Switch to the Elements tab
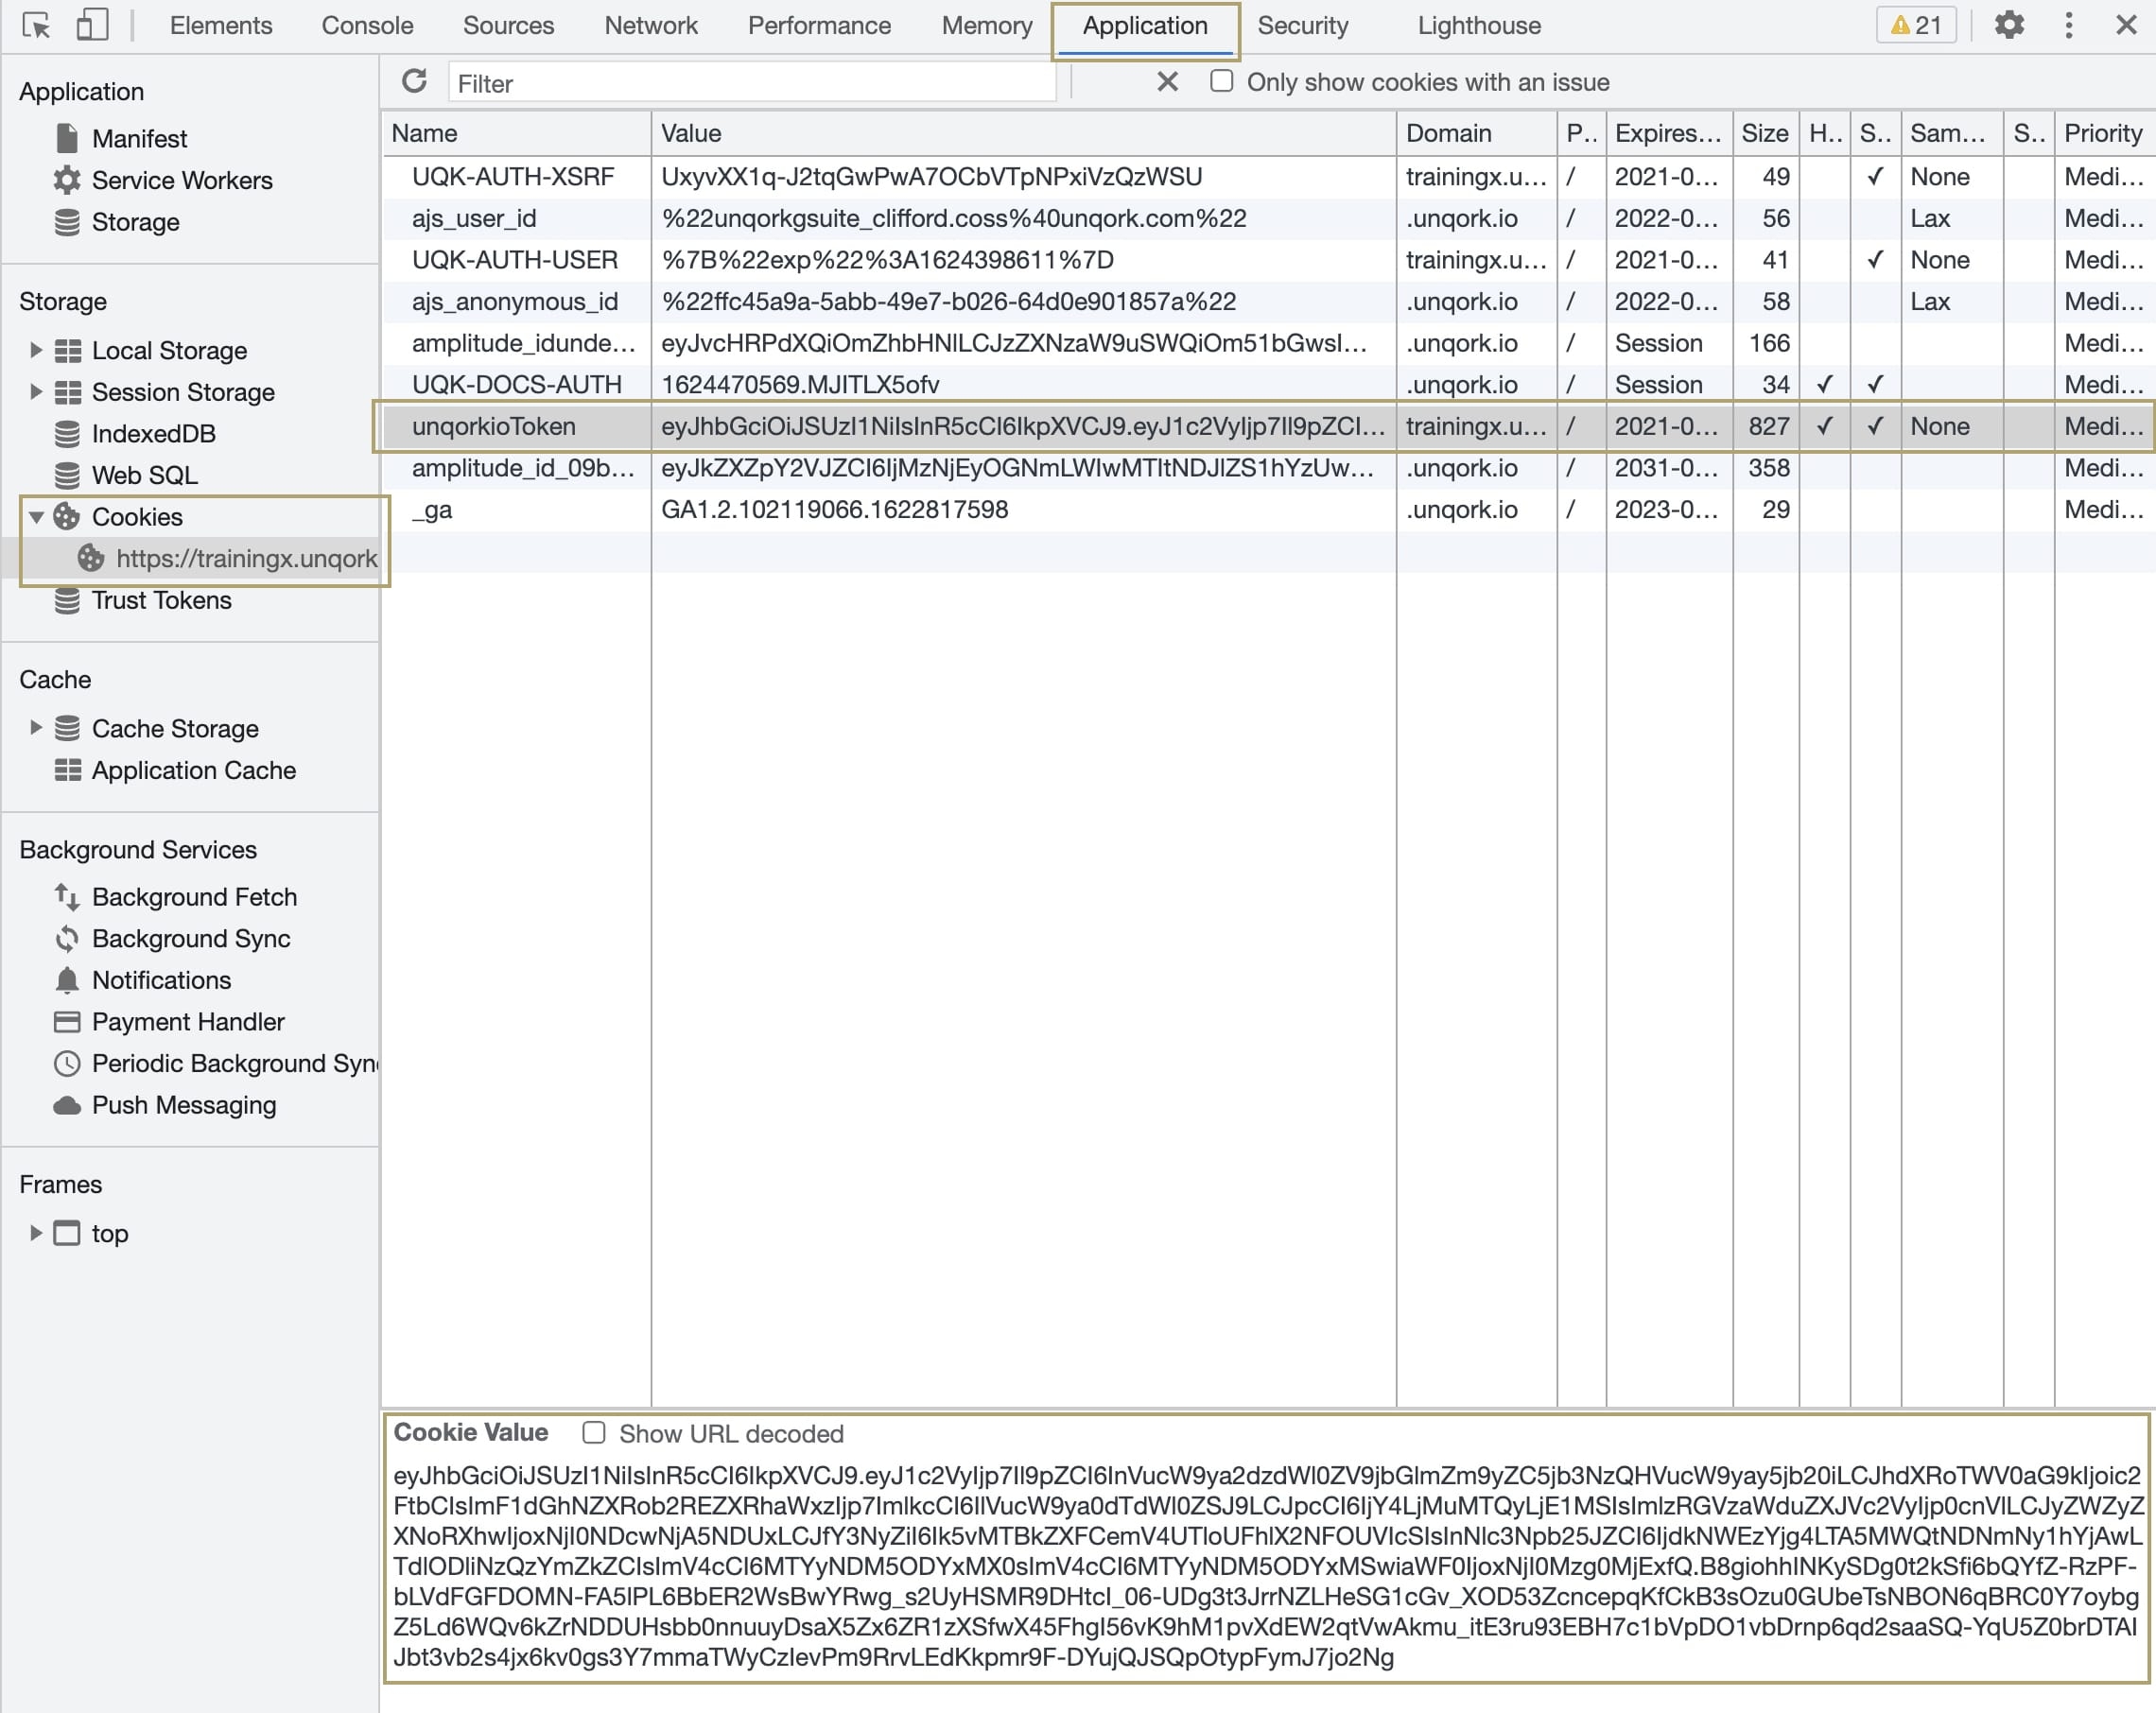Screen dimensions: 2156x1713 [x=221, y=26]
